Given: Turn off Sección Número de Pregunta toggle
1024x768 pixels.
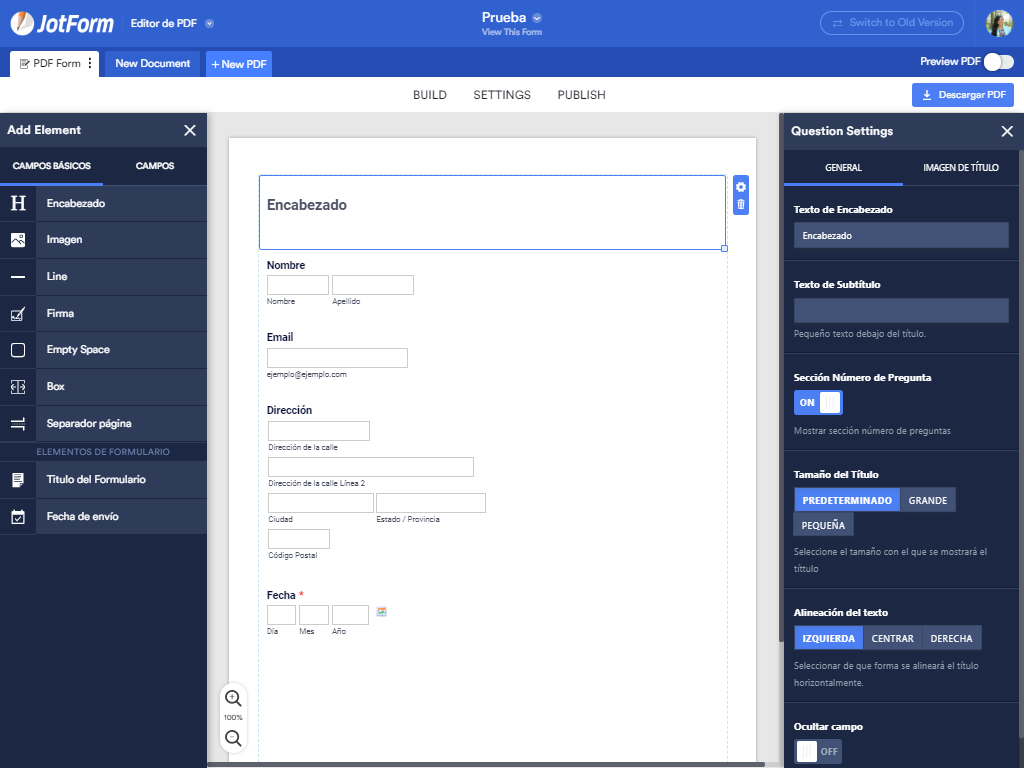Looking at the screenshot, I should (818, 403).
